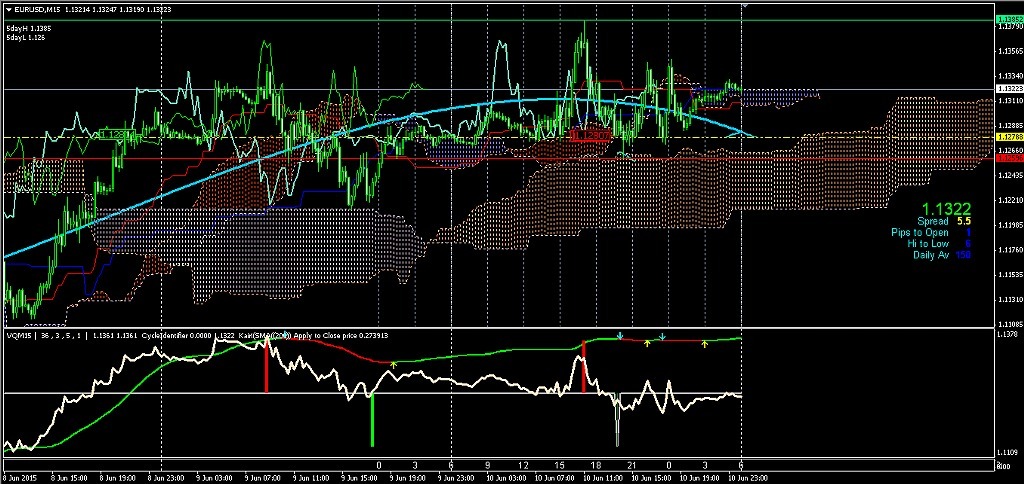Select the second red vertical signal bar
This screenshot has height=484, width=1024.
[x=584, y=368]
